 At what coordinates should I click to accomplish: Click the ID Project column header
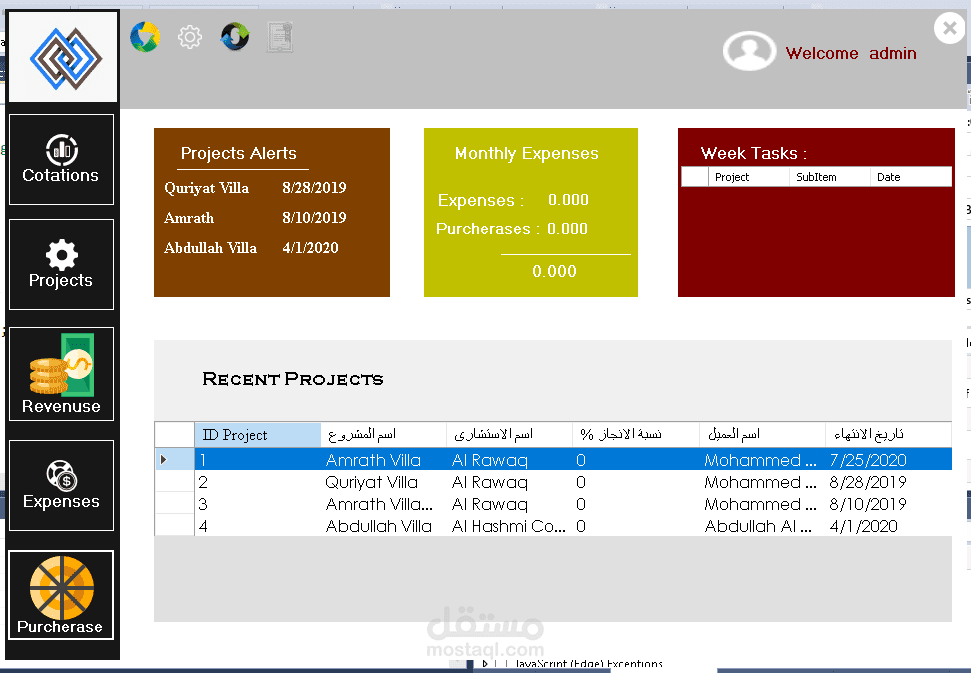[258, 435]
